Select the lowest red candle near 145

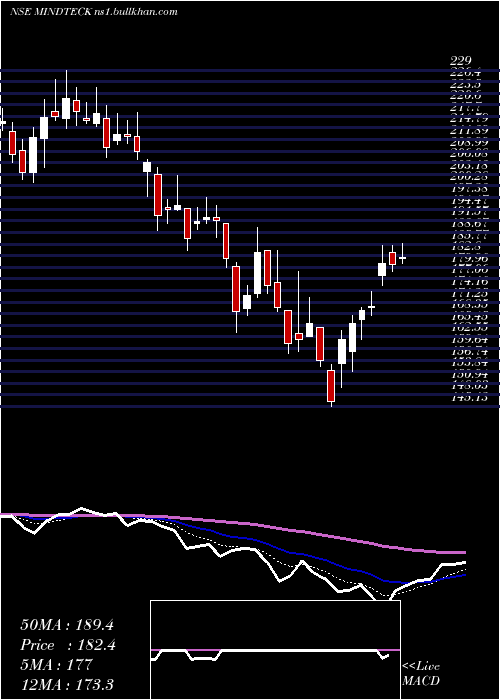(331, 385)
